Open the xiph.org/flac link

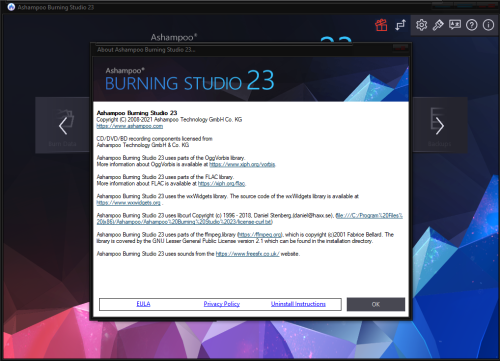[x=222, y=184]
